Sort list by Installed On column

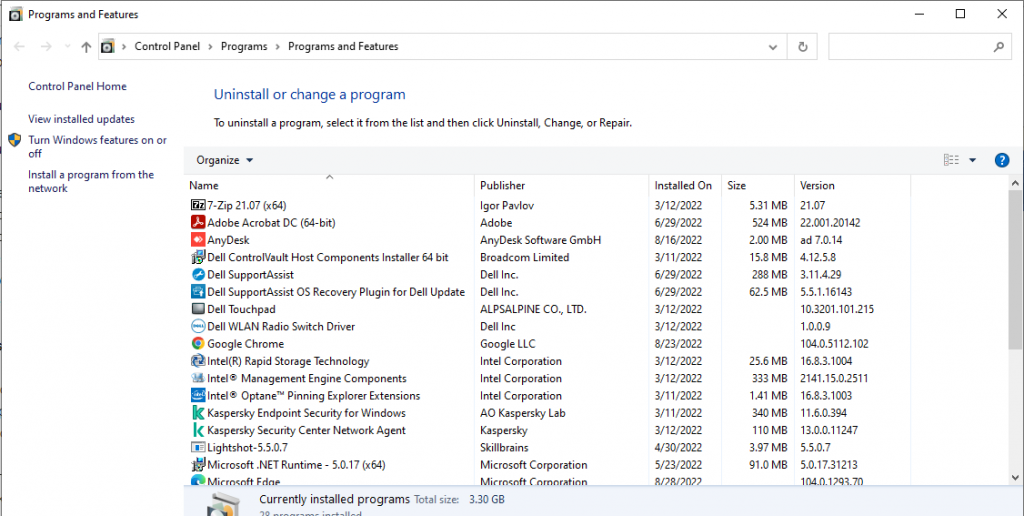click(683, 186)
